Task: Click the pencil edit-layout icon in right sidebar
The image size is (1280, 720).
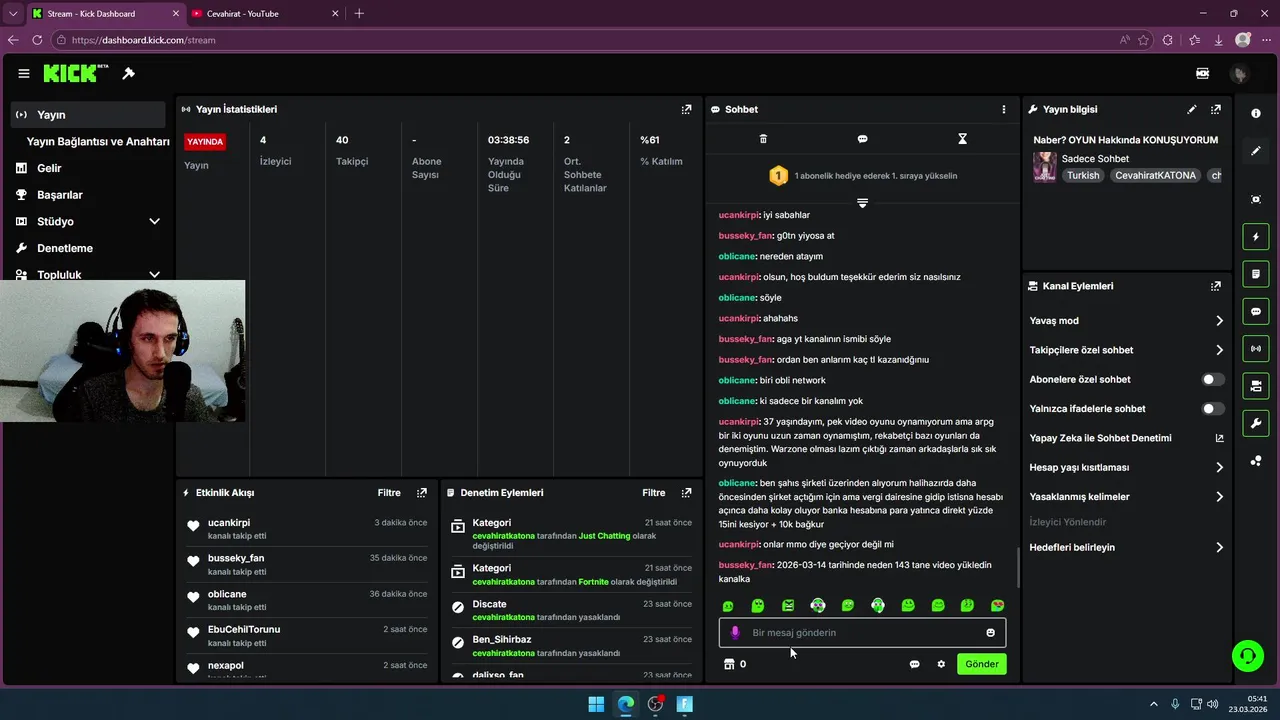Action: coord(1256,151)
